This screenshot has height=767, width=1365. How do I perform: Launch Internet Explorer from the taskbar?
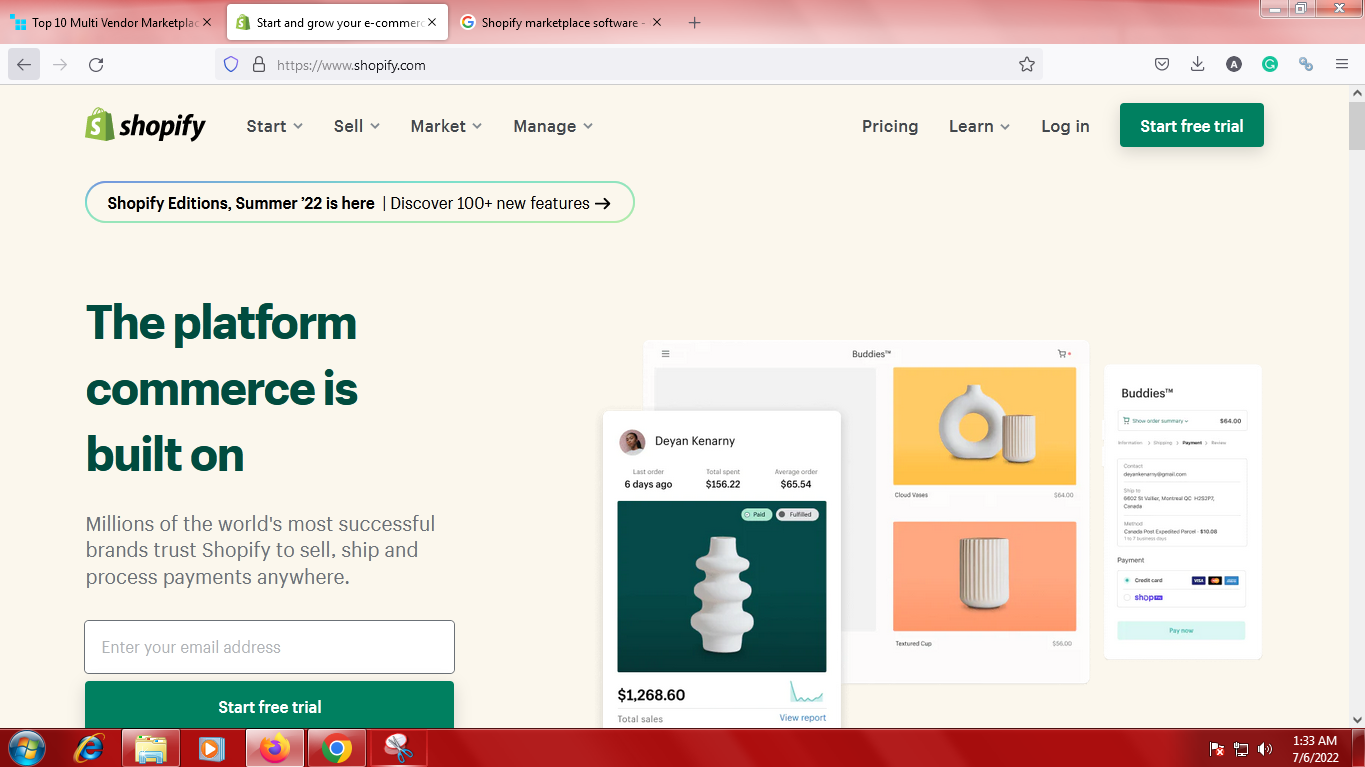(91, 748)
